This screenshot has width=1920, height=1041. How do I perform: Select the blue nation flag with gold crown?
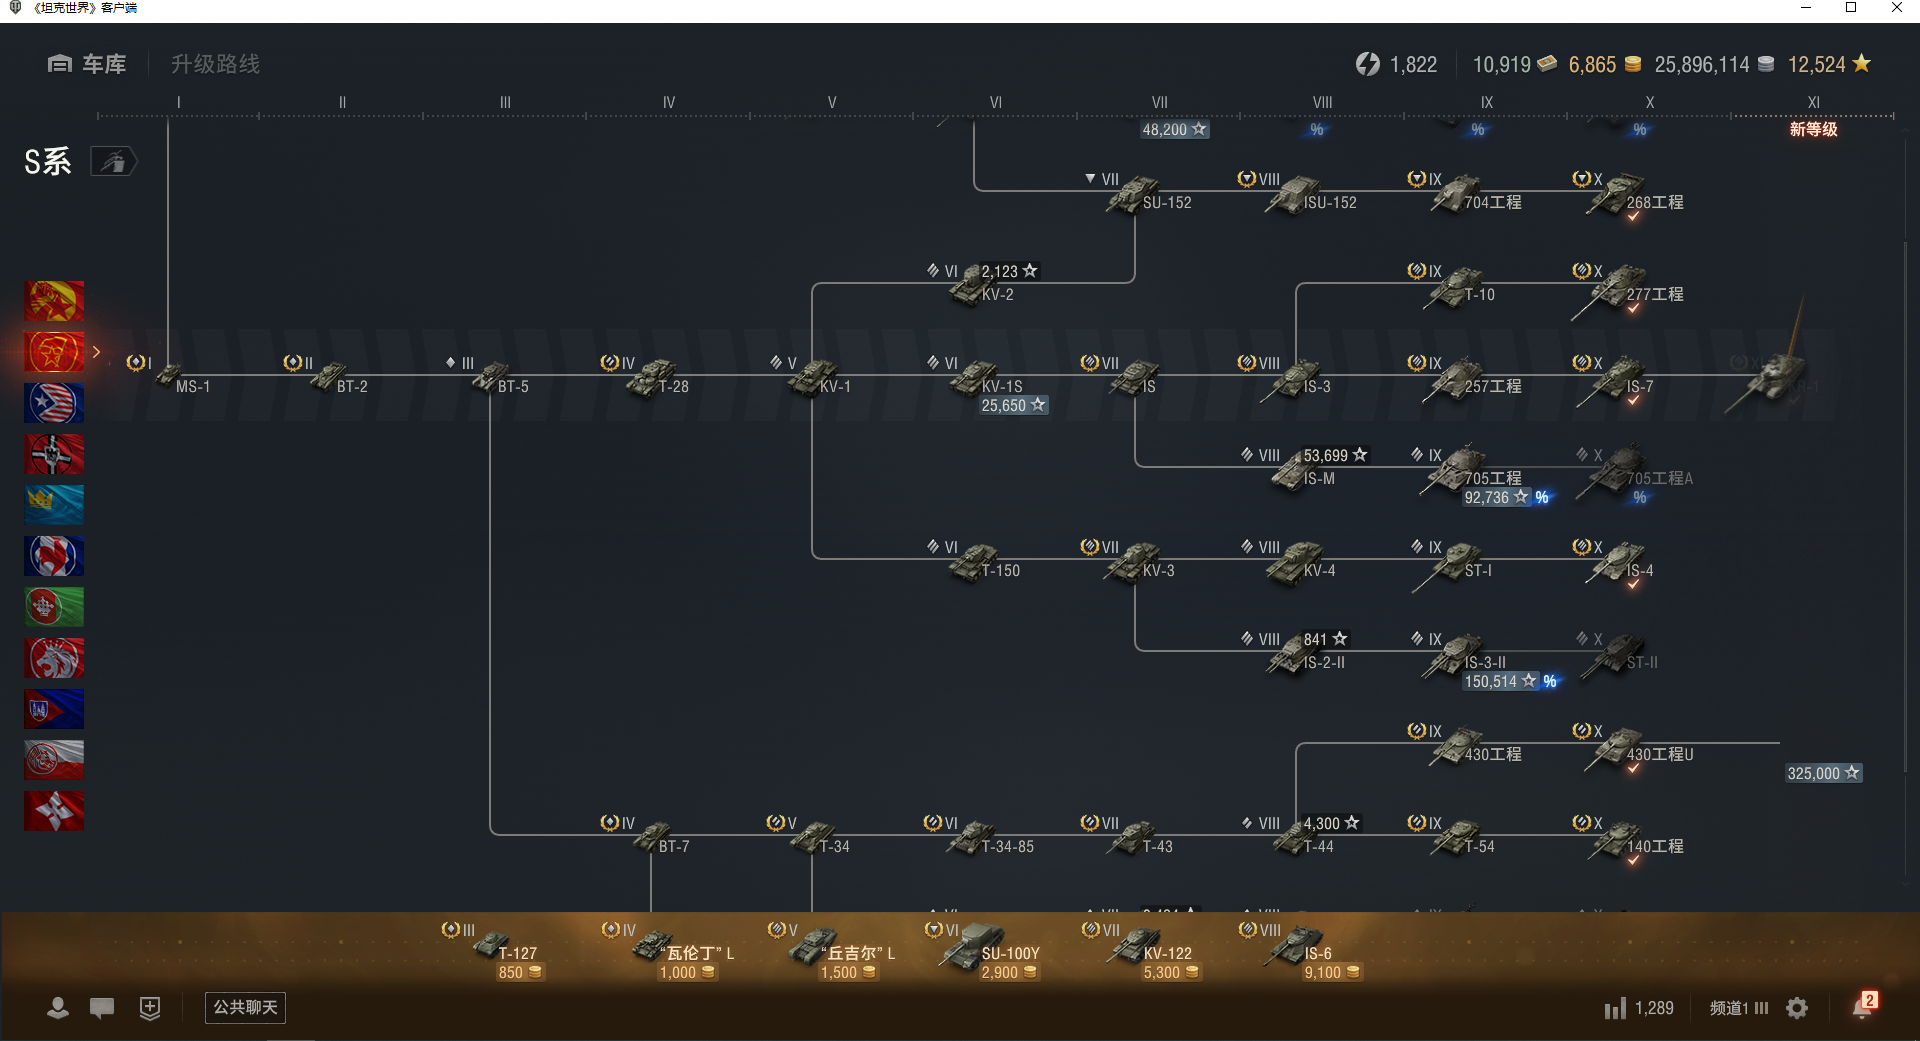coord(54,505)
